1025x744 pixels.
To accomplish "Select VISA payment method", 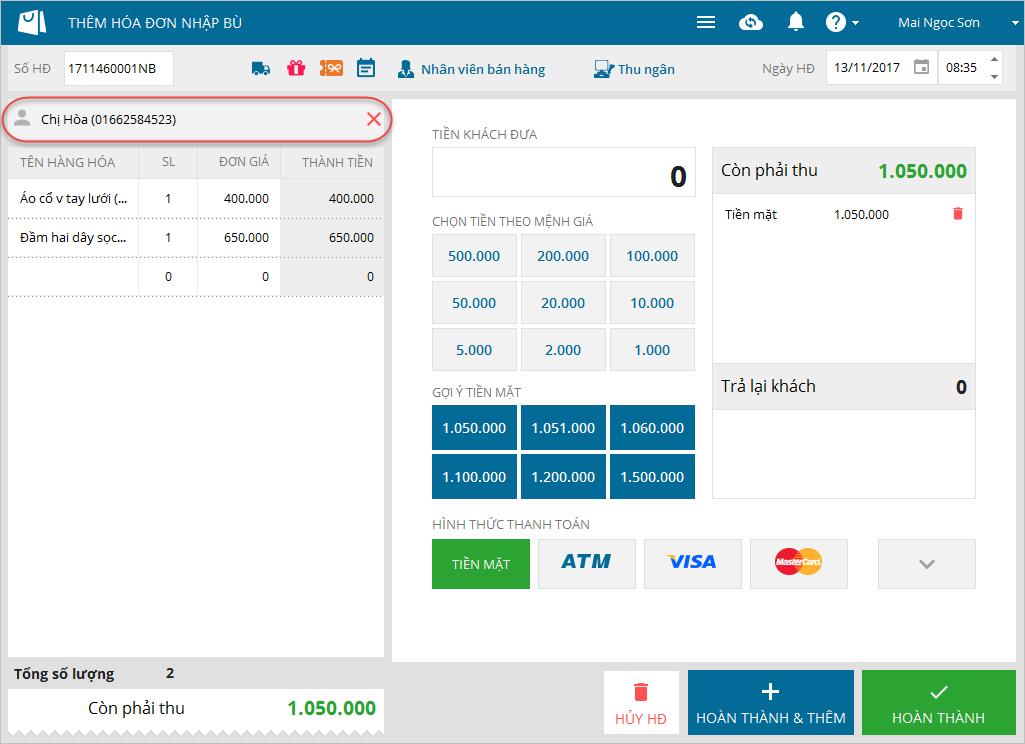I will coord(692,564).
